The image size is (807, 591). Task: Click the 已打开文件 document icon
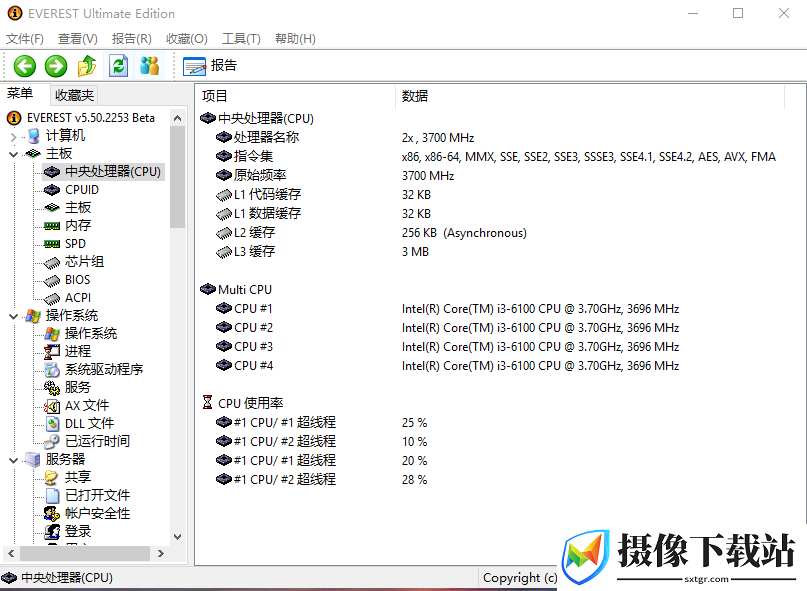coord(52,496)
